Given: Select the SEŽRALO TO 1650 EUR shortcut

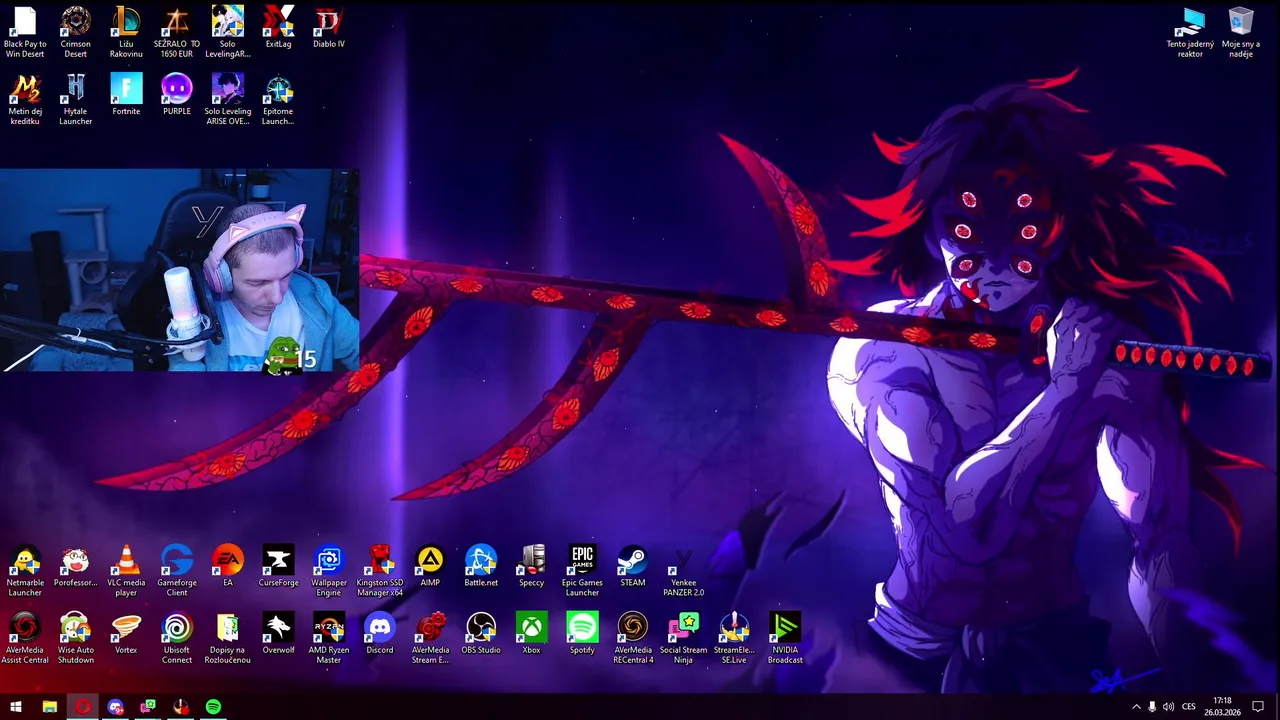Looking at the screenshot, I should pyautogui.click(x=177, y=32).
